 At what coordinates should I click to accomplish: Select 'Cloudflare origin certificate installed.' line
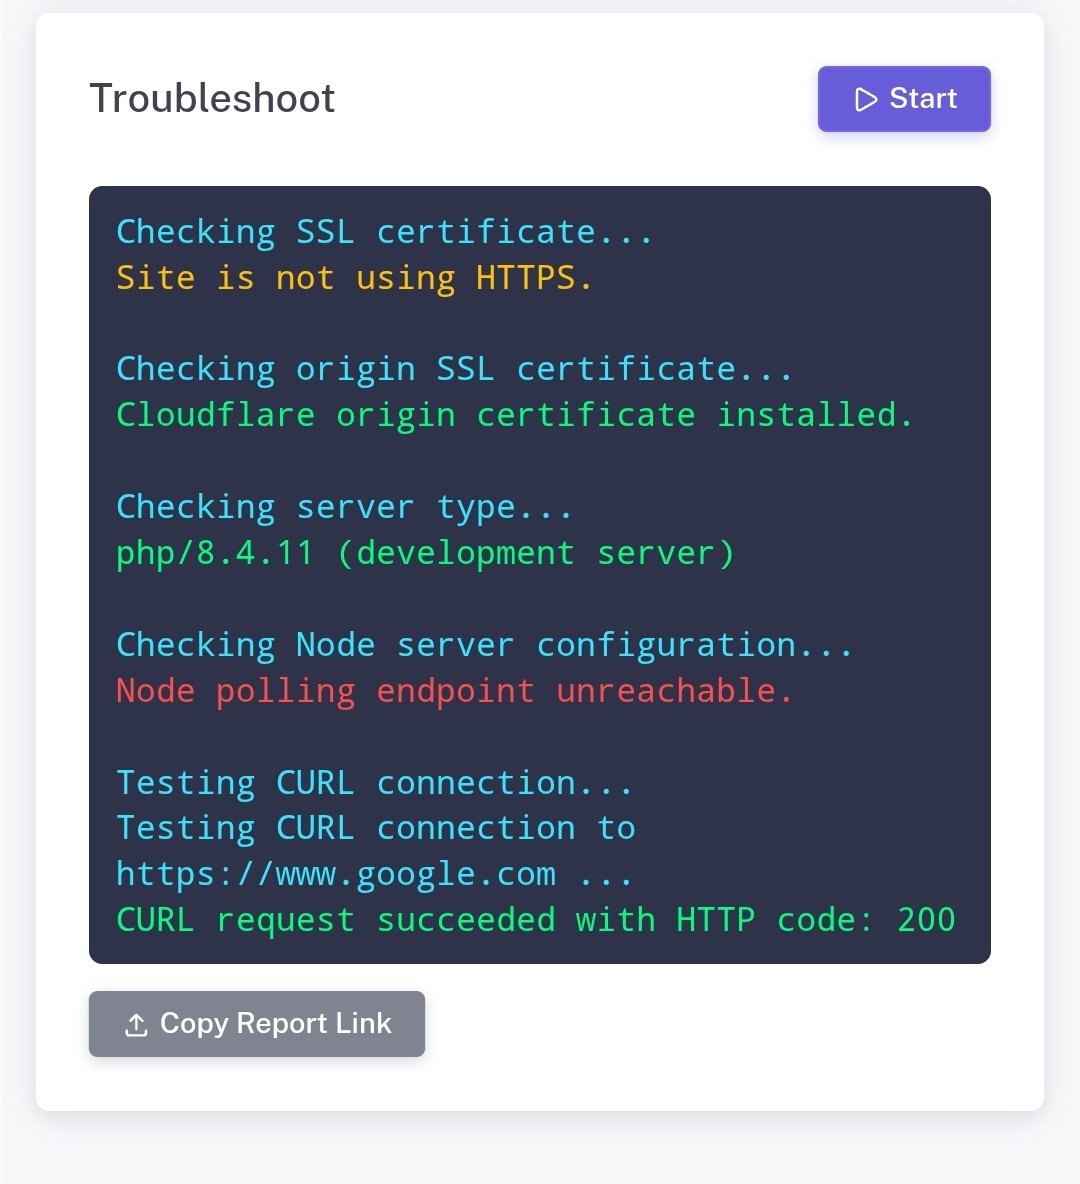(515, 415)
